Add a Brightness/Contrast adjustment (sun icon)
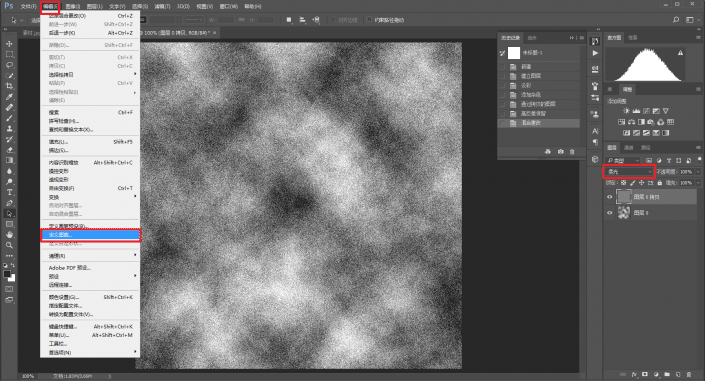The height and width of the screenshot is (381, 705). click(626, 111)
